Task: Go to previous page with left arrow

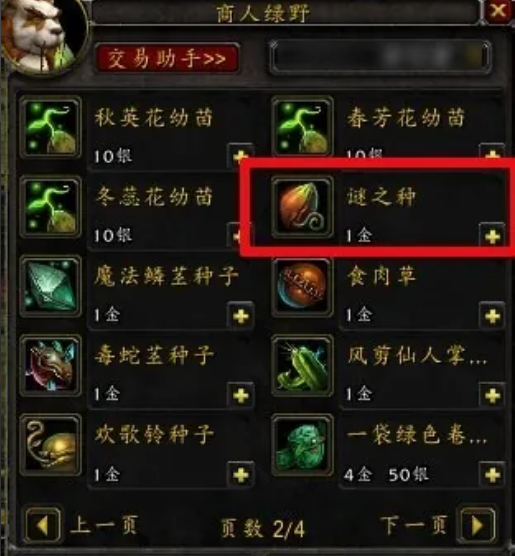Action: 43,526
